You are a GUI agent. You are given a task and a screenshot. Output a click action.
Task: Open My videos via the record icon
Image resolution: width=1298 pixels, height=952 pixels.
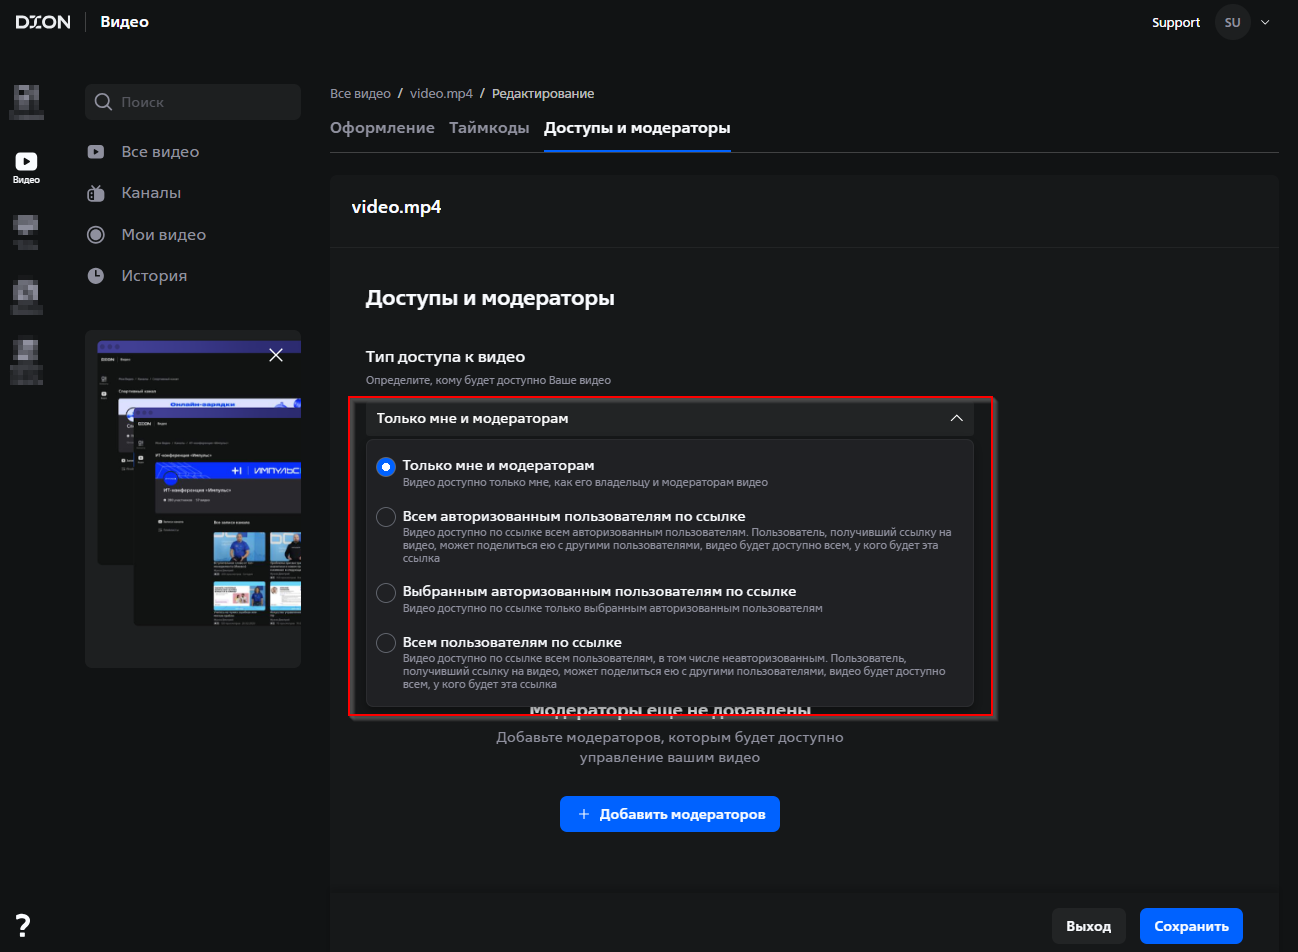pyautogui.click(x=96, y=235)
